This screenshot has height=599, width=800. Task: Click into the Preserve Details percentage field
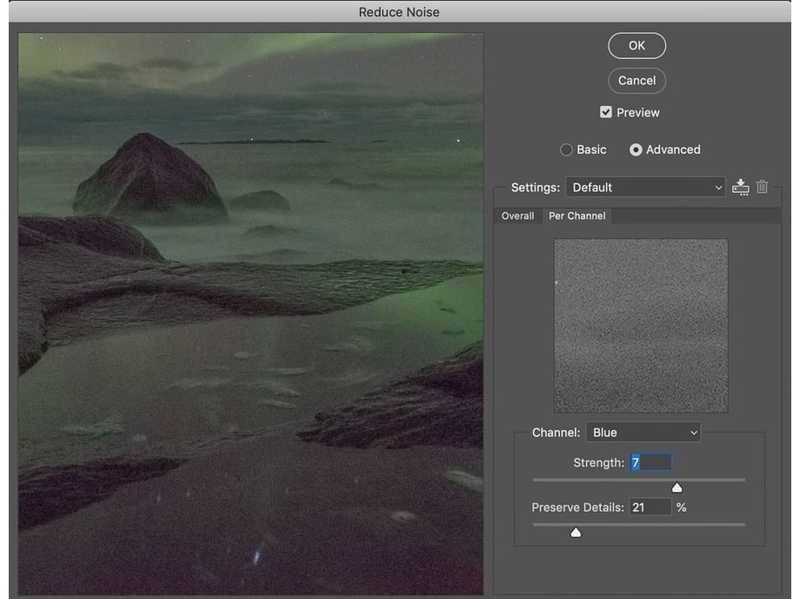(650, 508)
